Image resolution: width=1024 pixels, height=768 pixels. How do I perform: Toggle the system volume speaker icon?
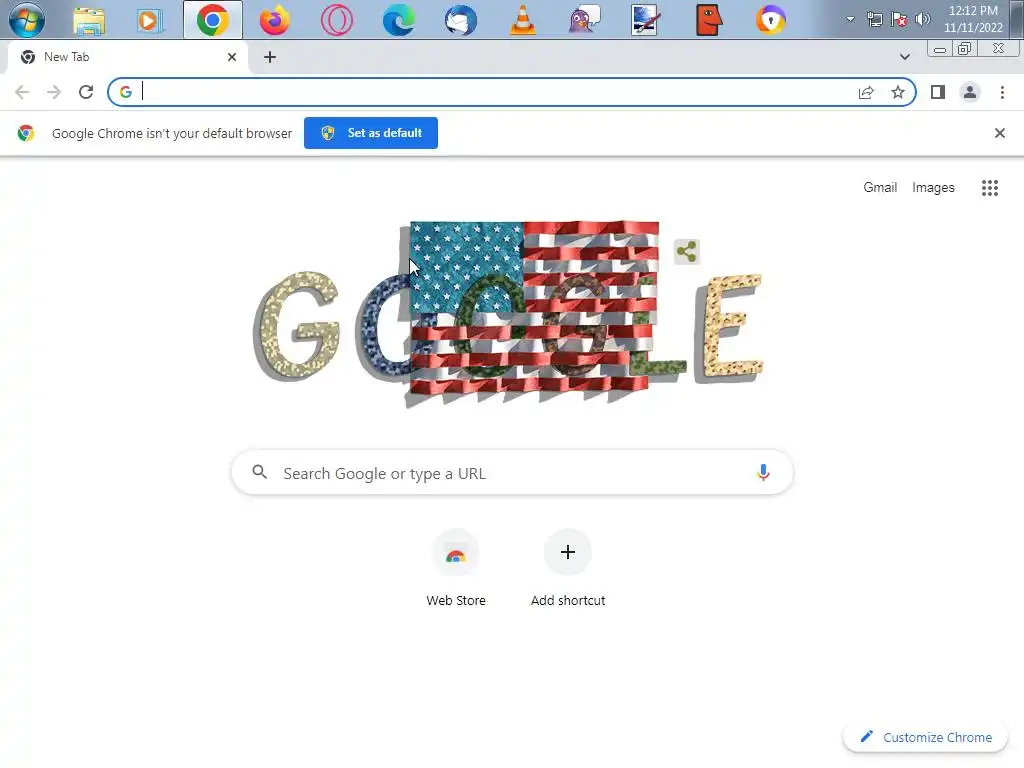(x=922, y=19)
